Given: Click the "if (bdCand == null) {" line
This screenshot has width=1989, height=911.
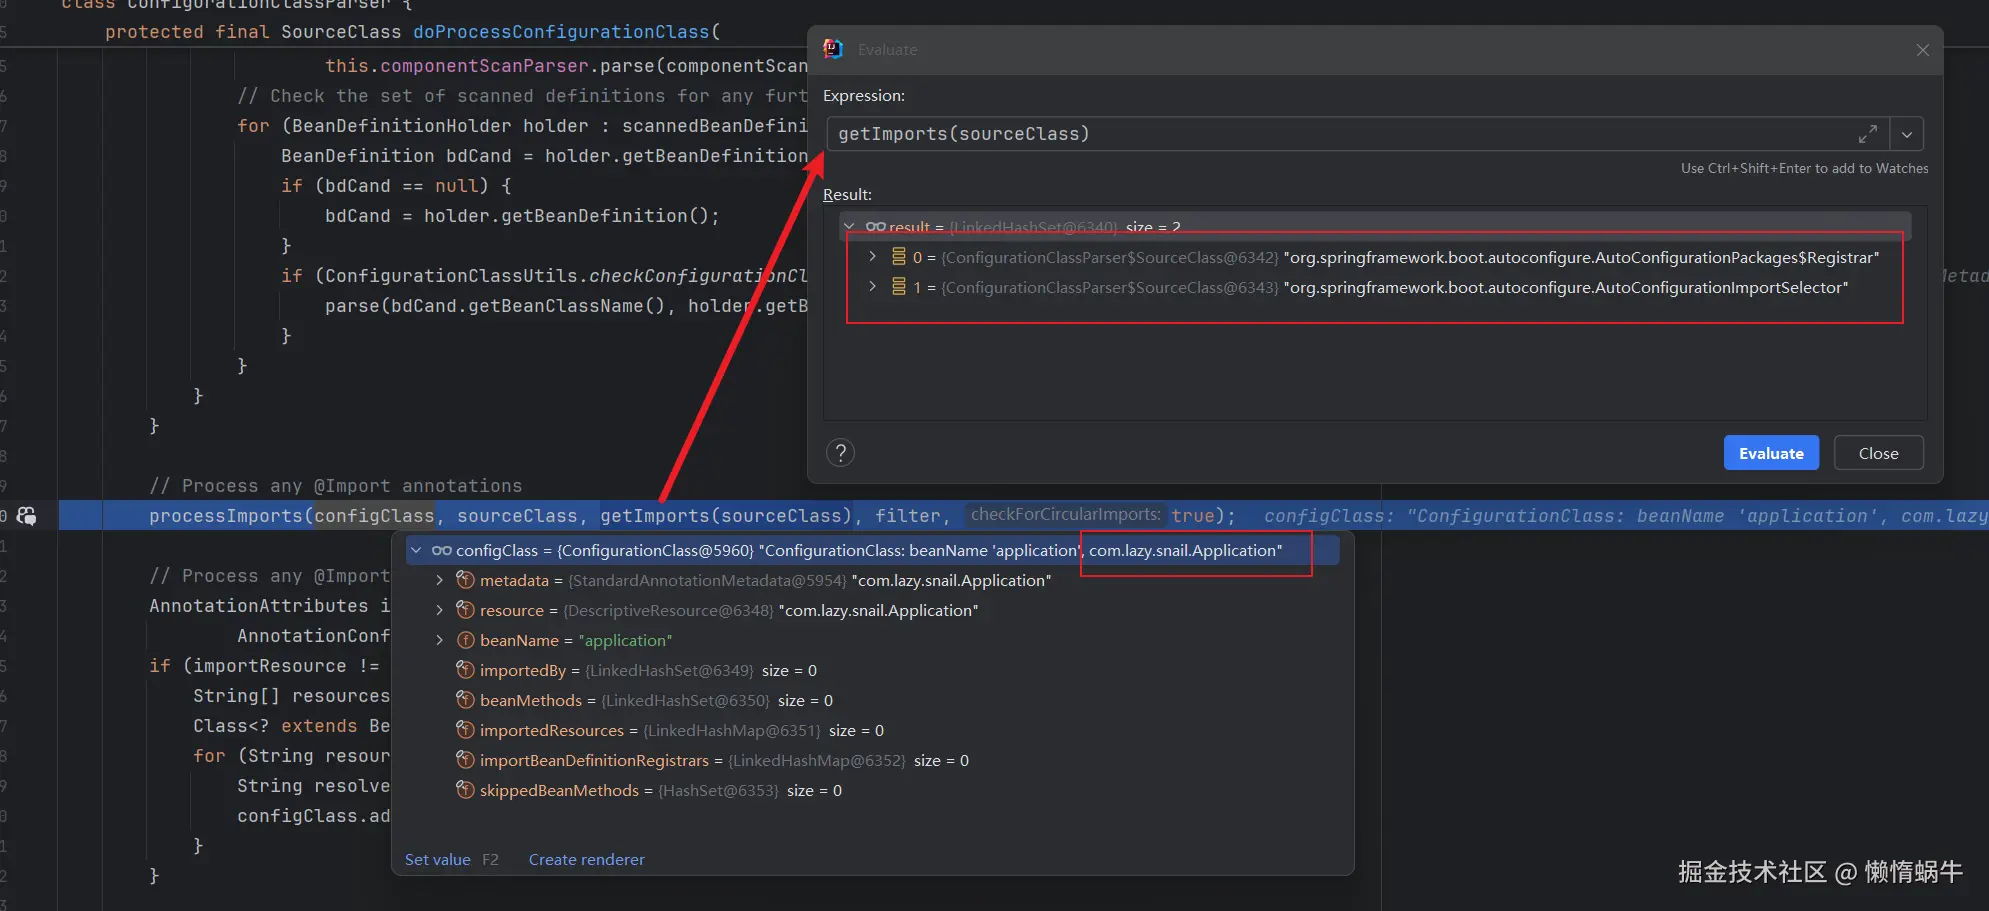Looking at the screenshot, I should (x=396, y=186).
